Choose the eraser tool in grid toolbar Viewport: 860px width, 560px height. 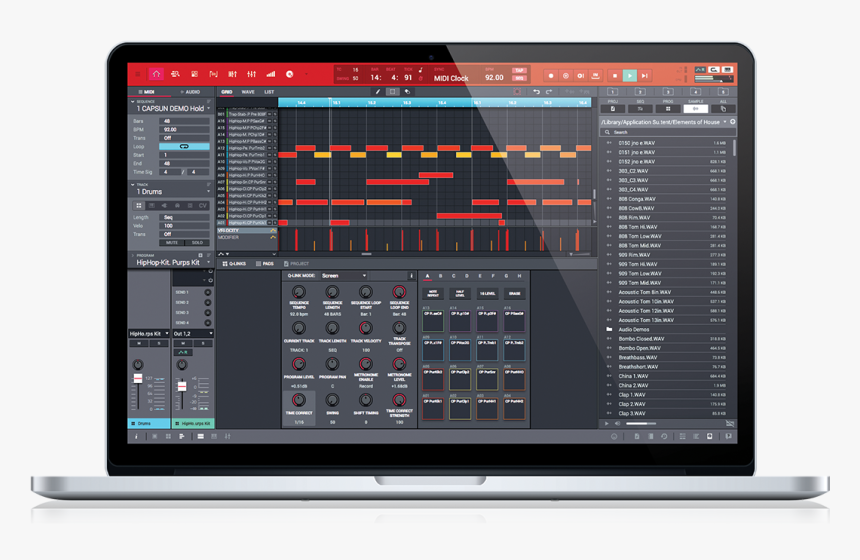click(407, 92)
